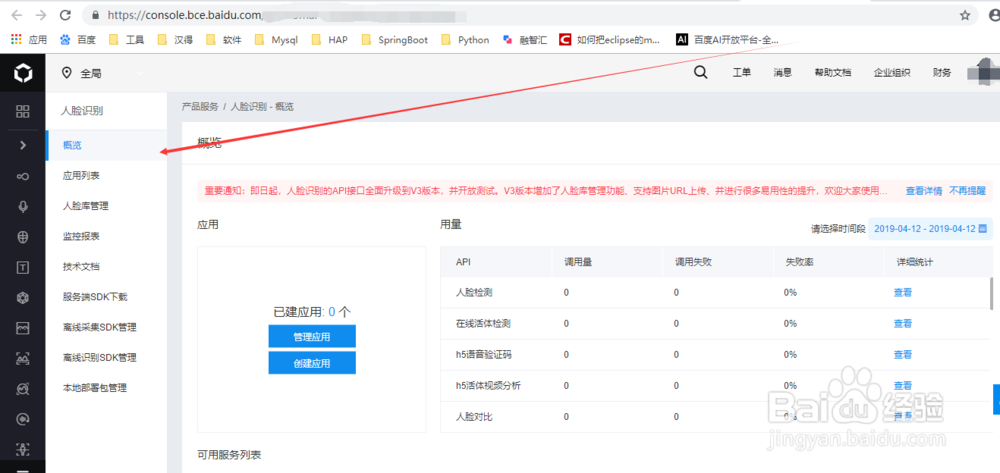Open the 帮助文档 menu
Viewport: 1000px width, 473px height.
click(832, 73)
